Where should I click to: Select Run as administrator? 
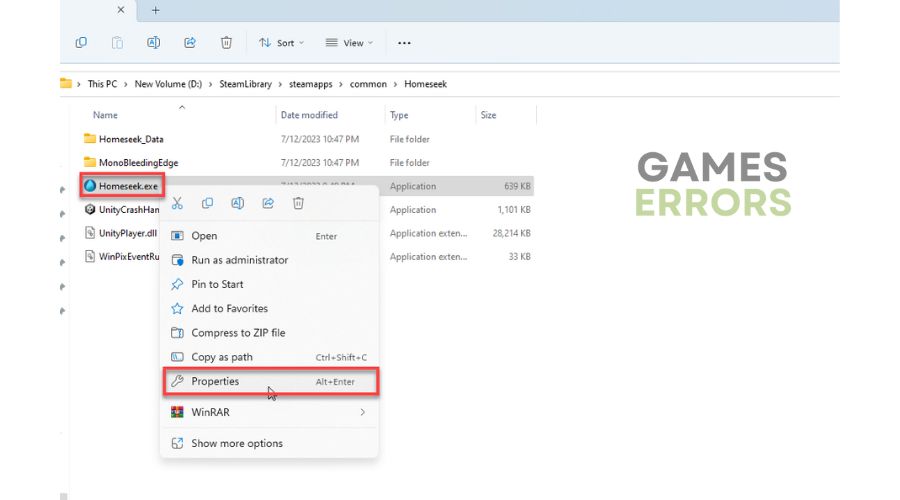270,260
